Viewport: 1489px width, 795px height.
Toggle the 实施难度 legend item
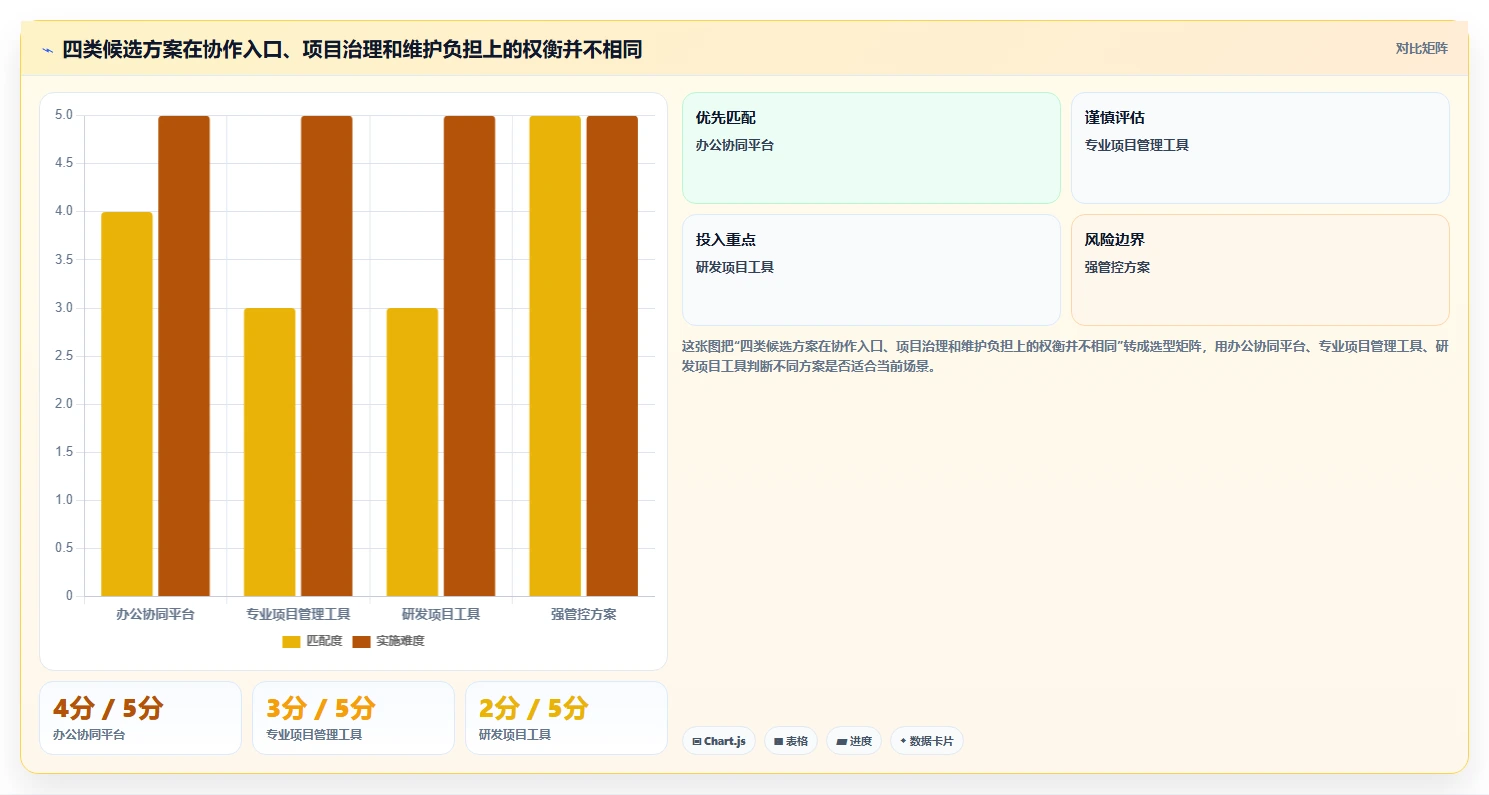[388, 641]
